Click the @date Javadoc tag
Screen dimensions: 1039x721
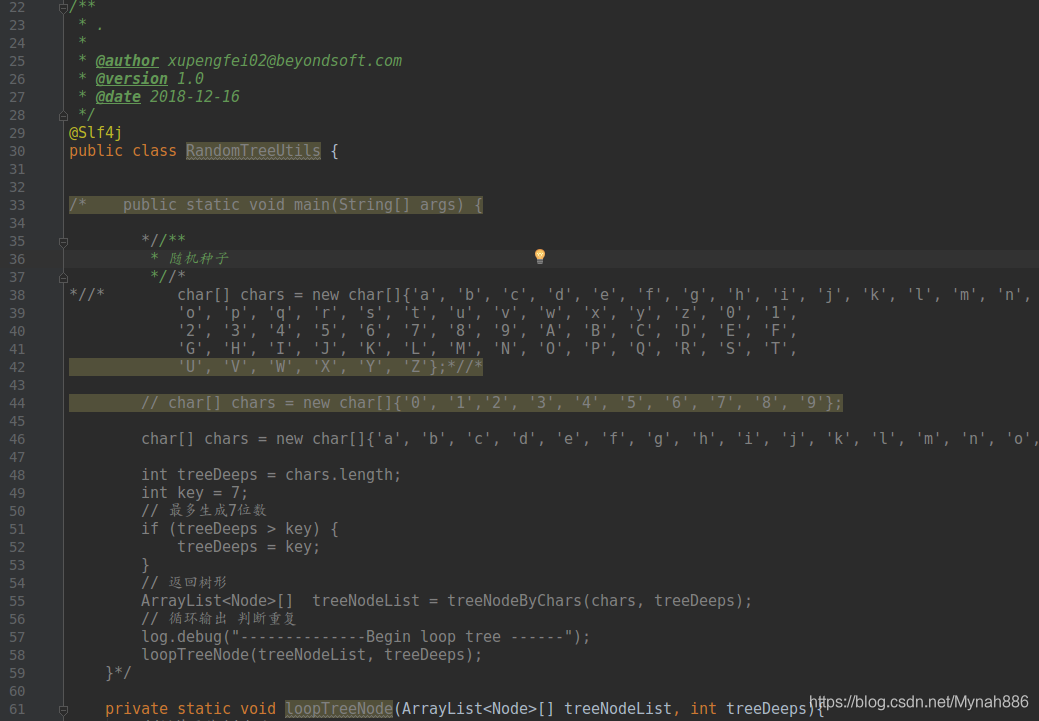(118, 97)
